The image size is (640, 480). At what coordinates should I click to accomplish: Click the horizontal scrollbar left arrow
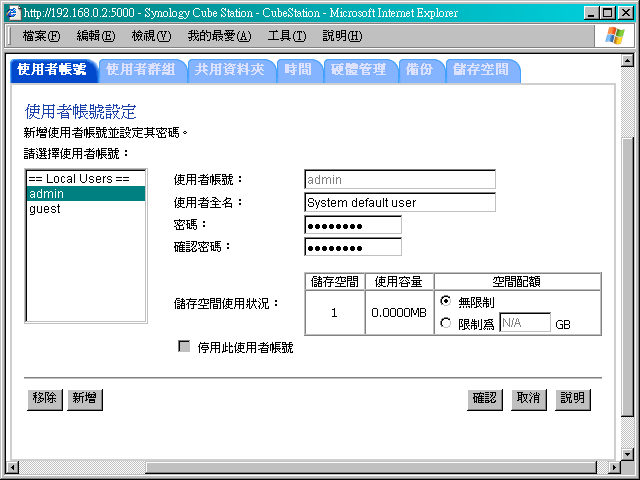[13, 467]
